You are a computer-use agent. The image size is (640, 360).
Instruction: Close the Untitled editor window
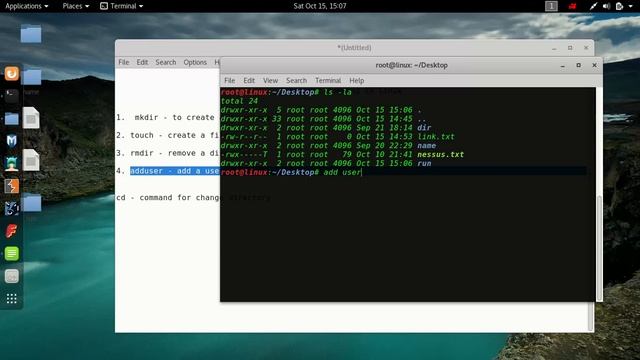[586, 48]
